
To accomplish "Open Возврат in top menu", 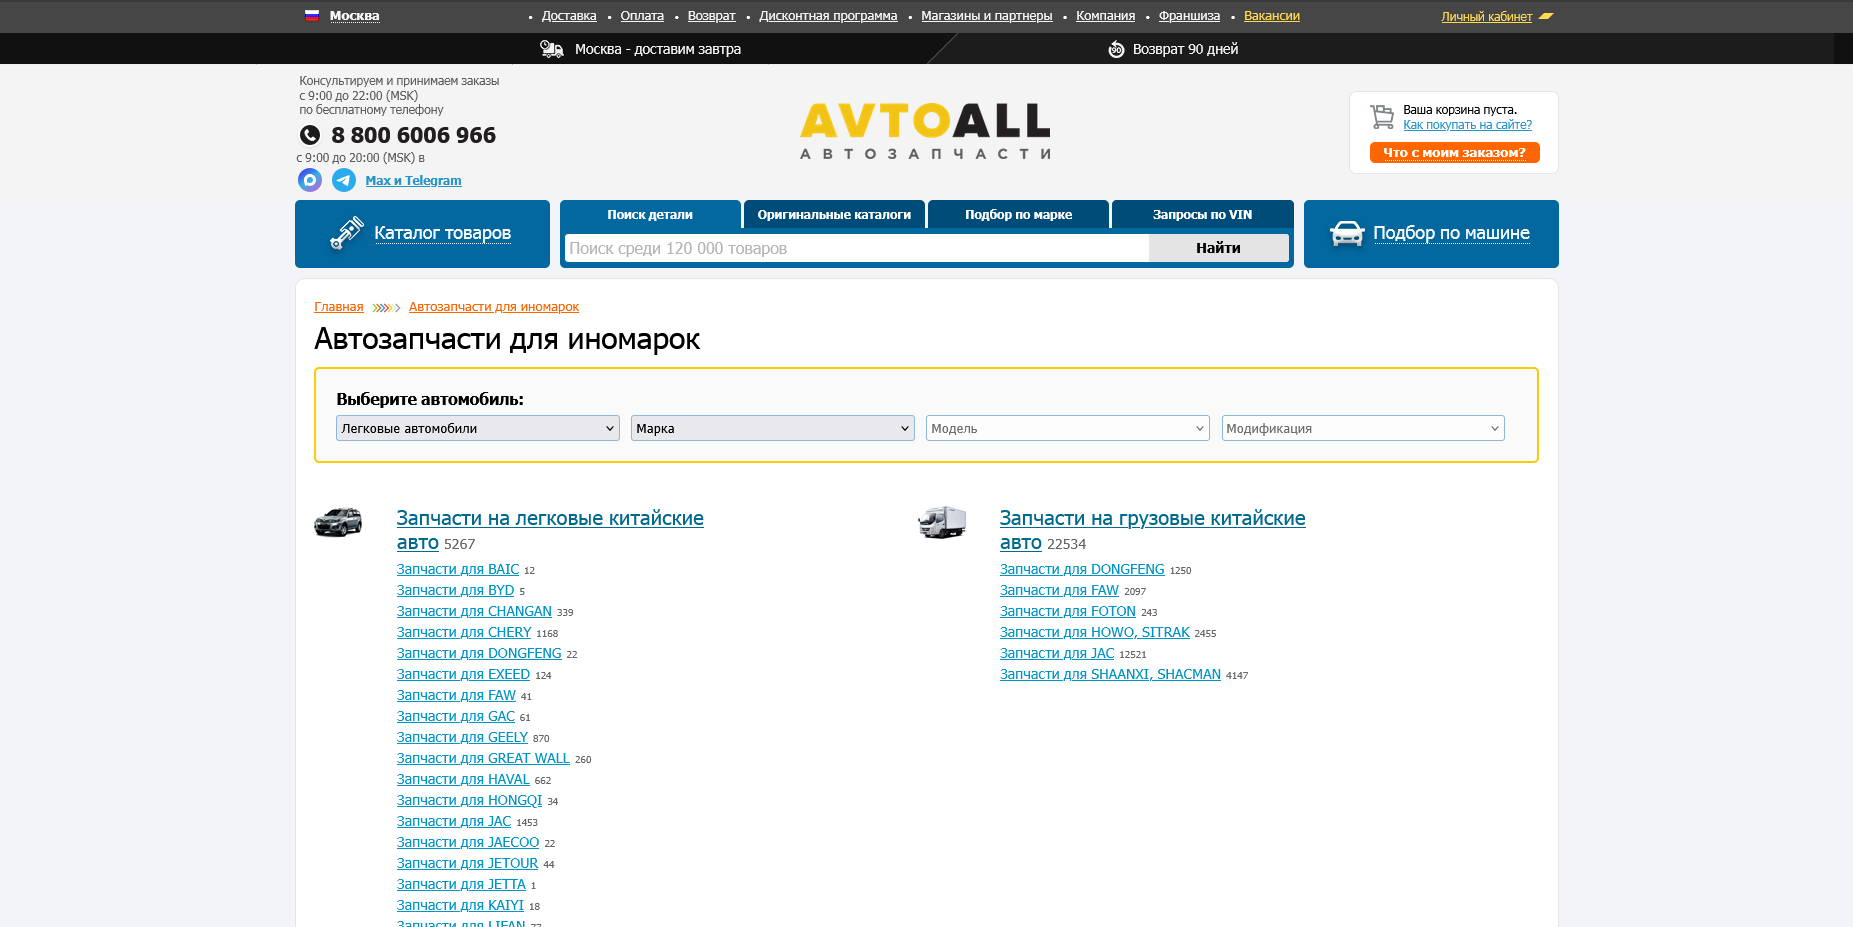I will click(711, 16).
